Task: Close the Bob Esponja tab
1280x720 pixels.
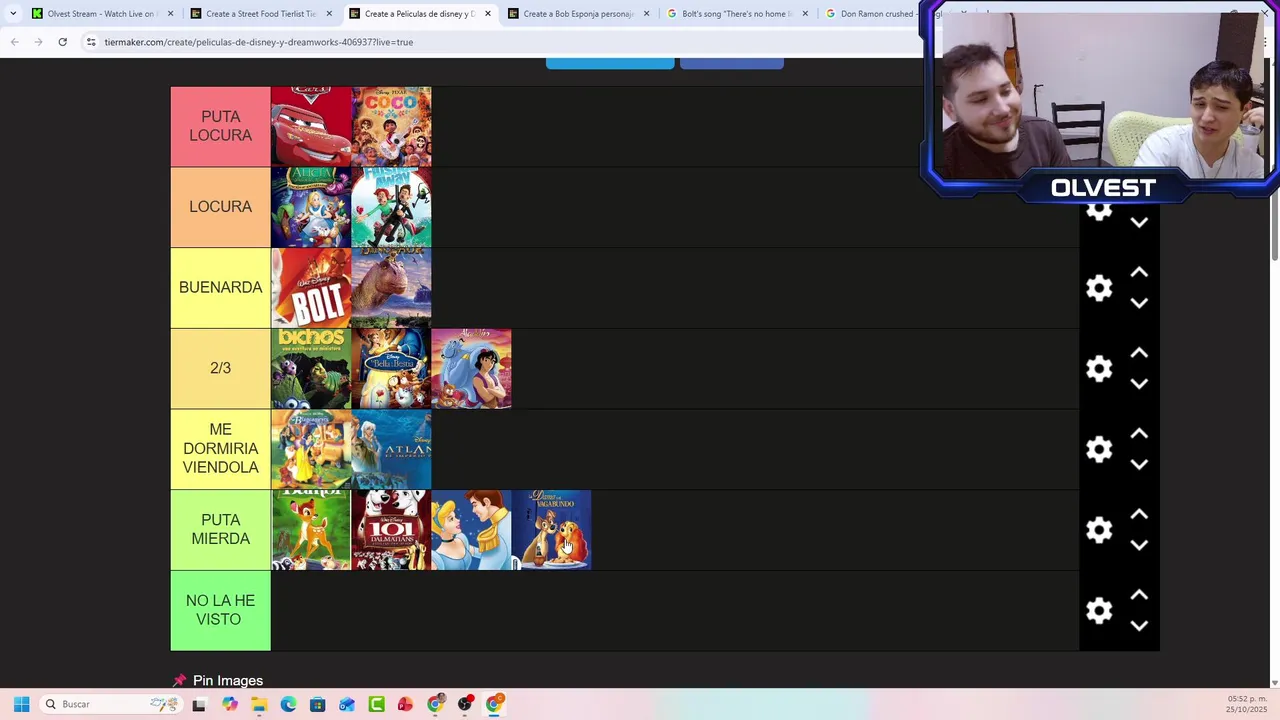Action: tap(646, 14)
